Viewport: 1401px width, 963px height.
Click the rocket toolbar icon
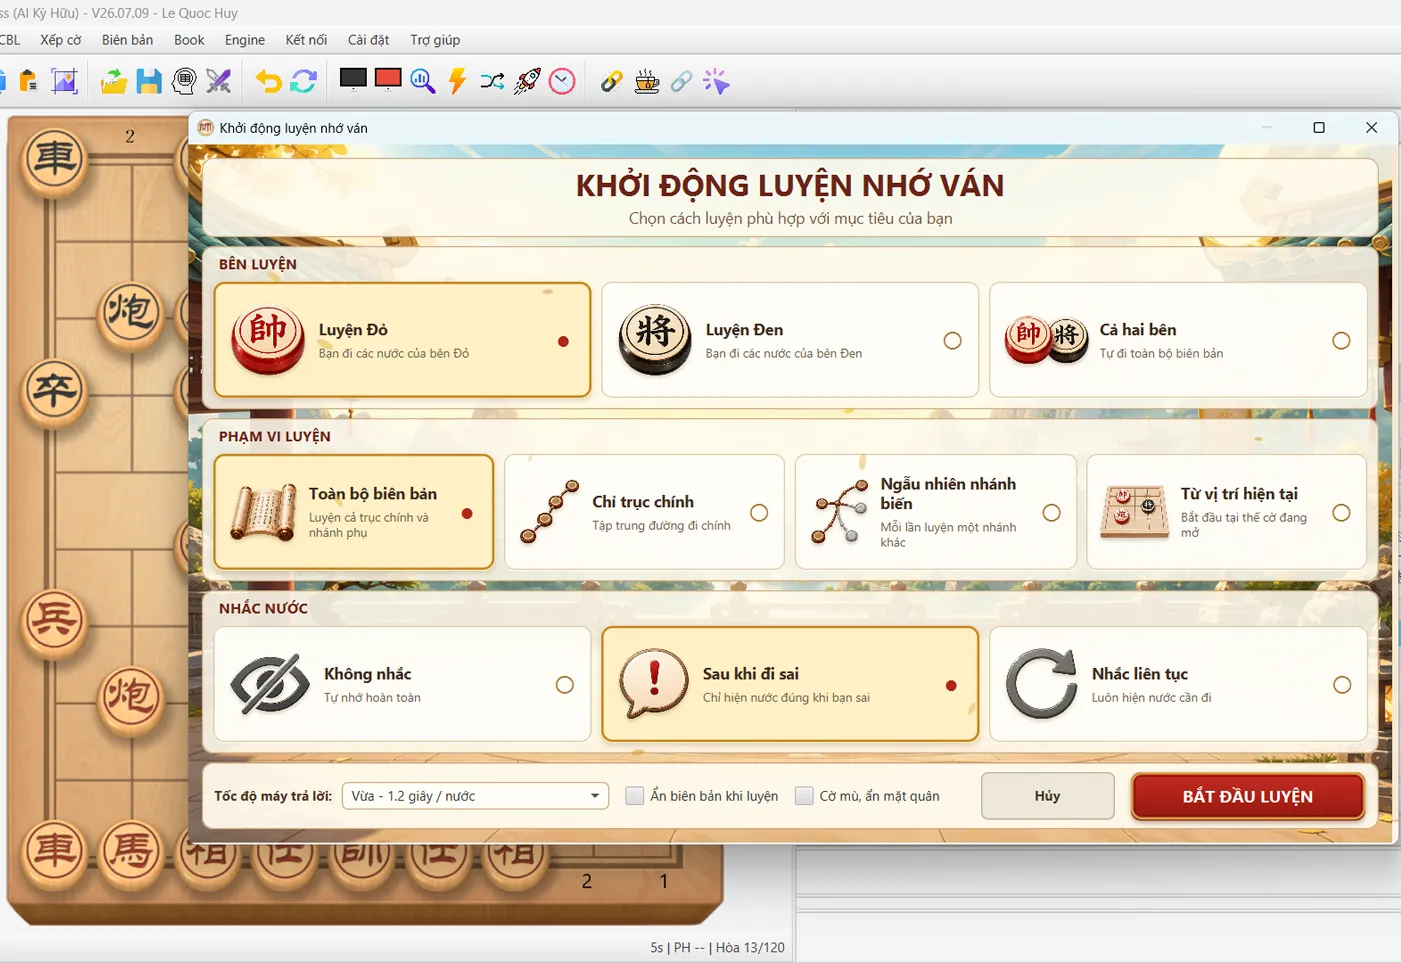(x=527, y=81)
